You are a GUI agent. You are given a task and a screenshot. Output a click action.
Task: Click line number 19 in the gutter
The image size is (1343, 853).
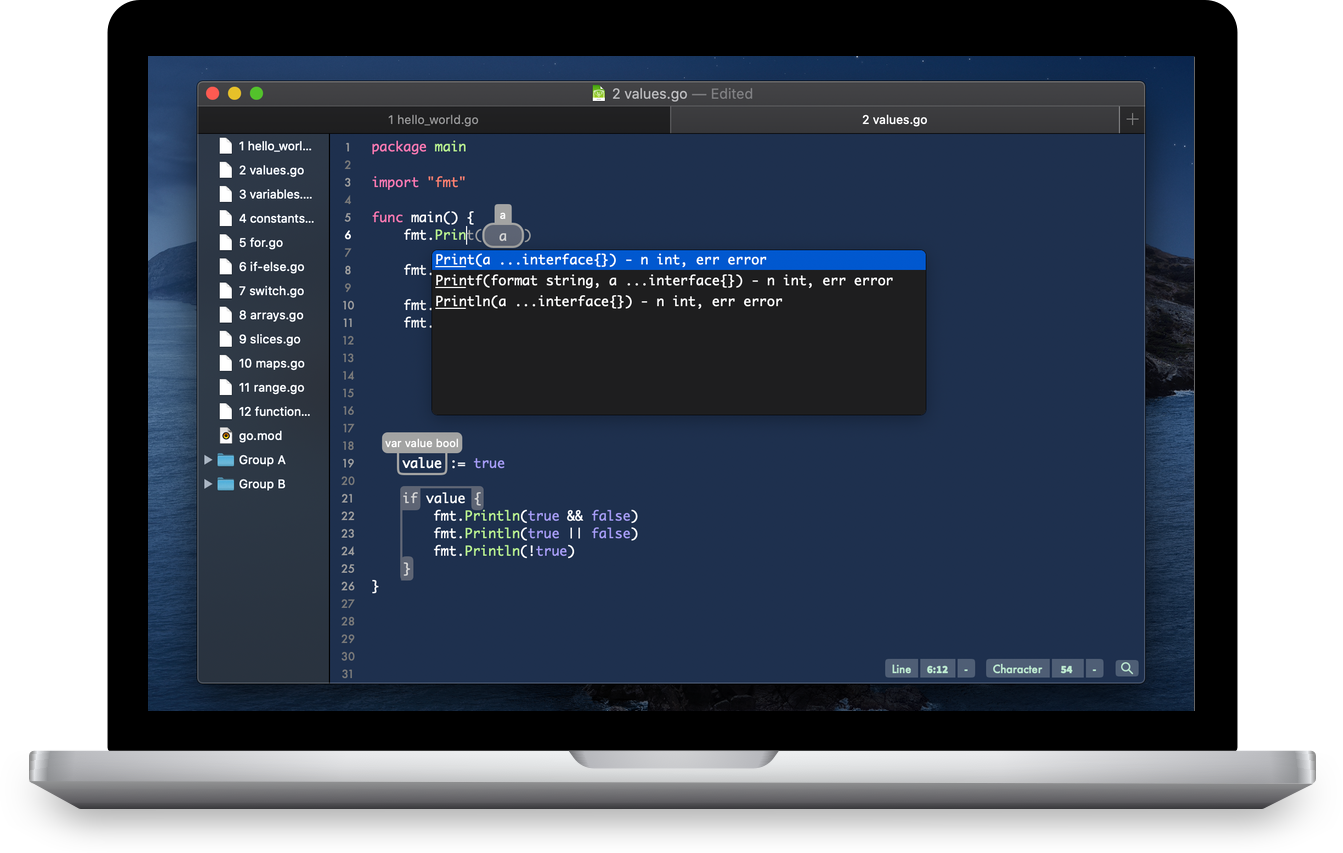pyautogui.click(x=348, y=463)
